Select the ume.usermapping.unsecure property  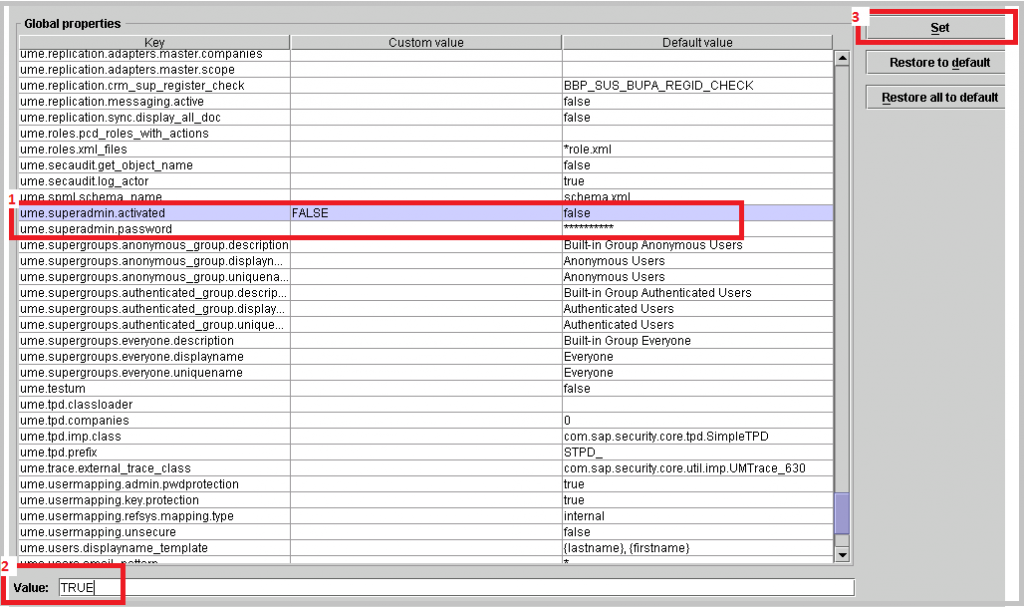click(150, 532)
